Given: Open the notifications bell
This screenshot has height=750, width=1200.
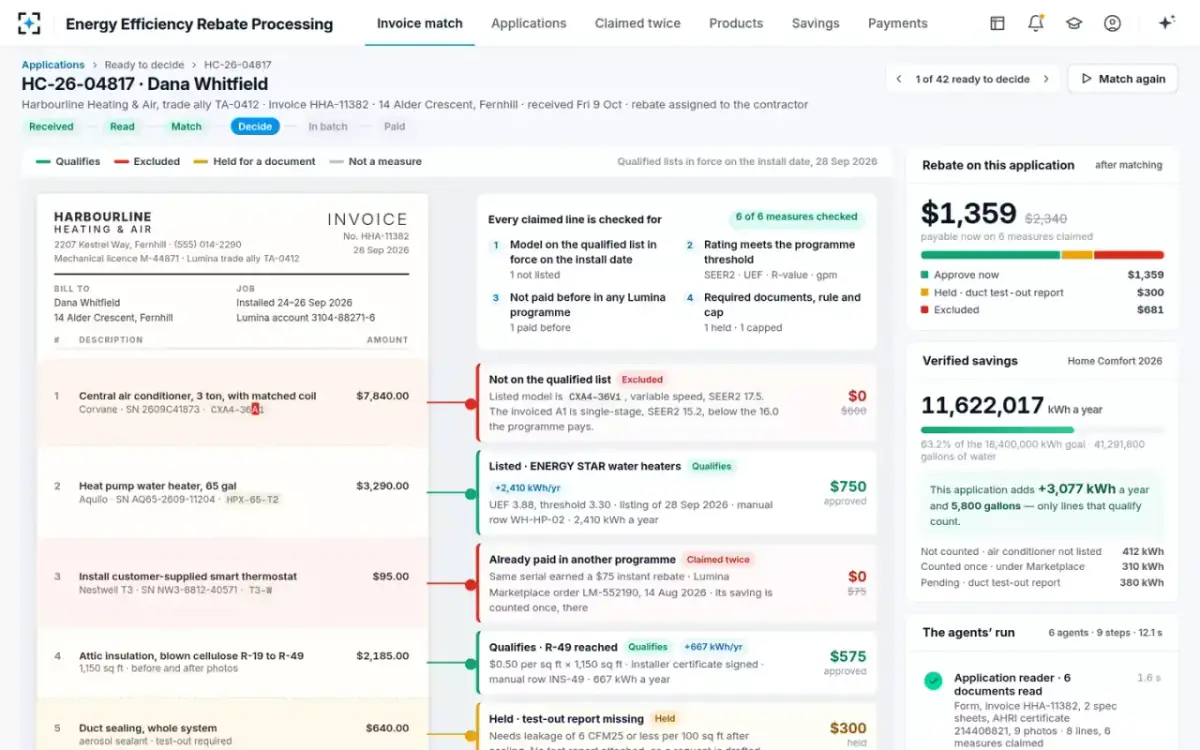Looking at the screenshot, I should [x=1036, y=23].
